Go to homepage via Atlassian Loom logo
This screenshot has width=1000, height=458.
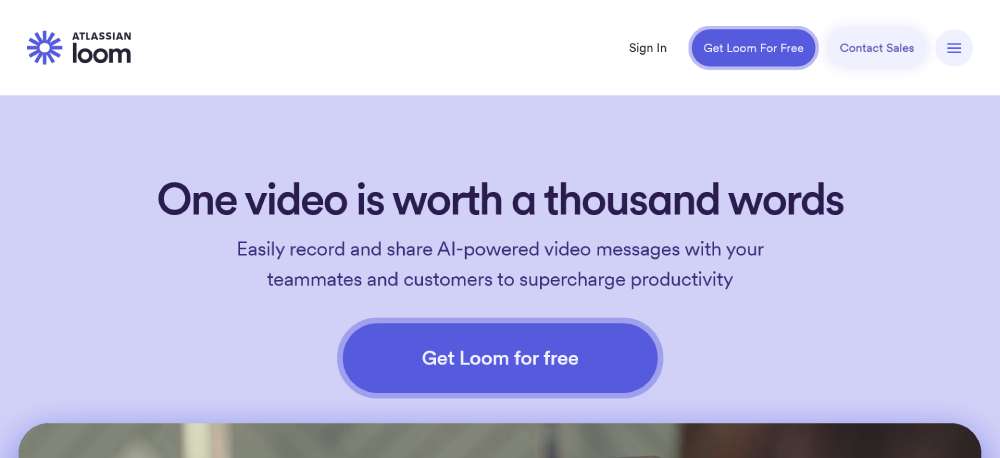pos(79,48)
